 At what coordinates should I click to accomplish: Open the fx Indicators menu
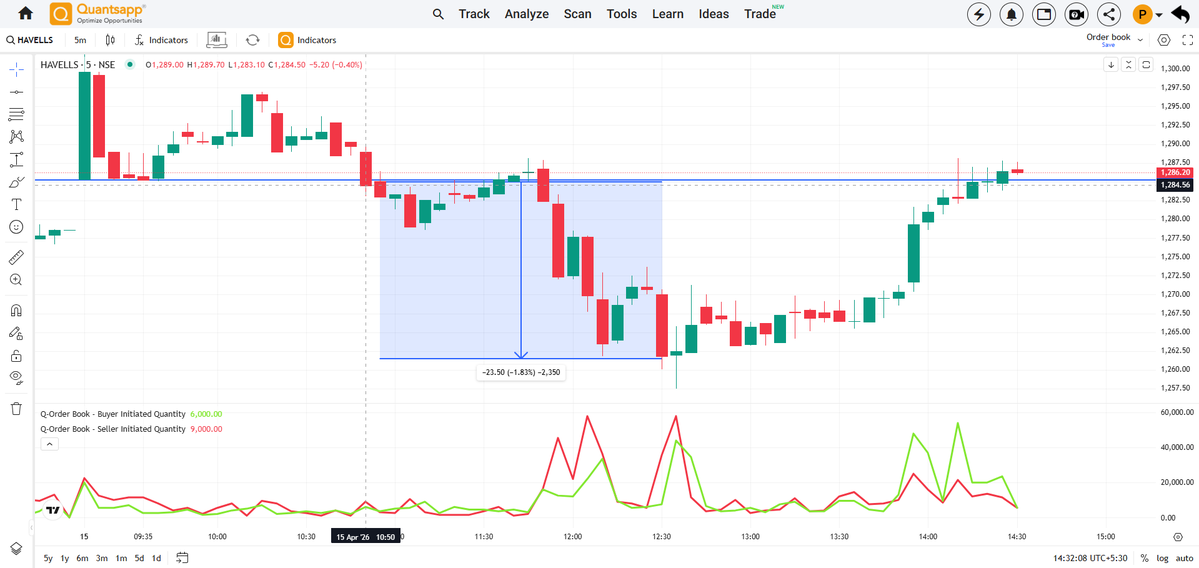tap(161, 40)
